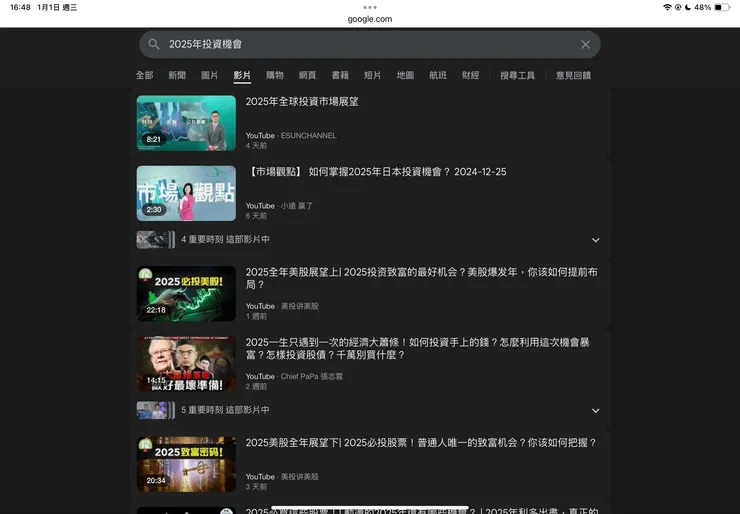The width and height of the screenshot is (740, 514).
Task: Clear the search box with X
Action: (x=585, y=44)
